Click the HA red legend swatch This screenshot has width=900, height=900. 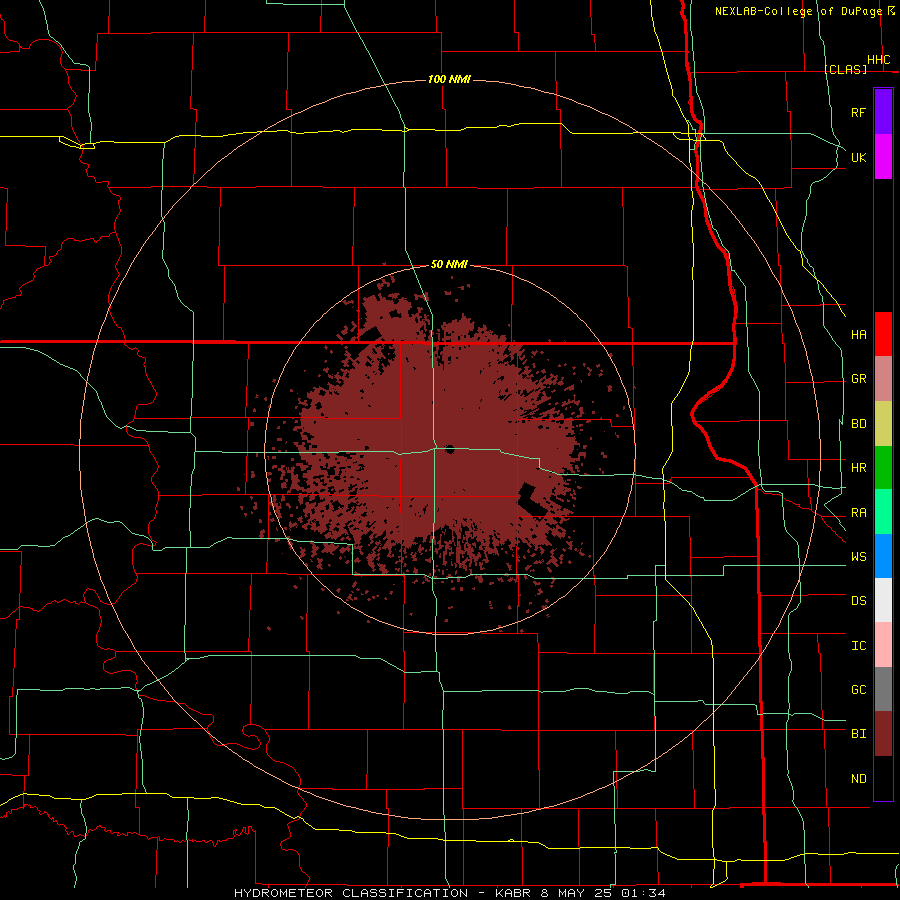tap(883, 334)
